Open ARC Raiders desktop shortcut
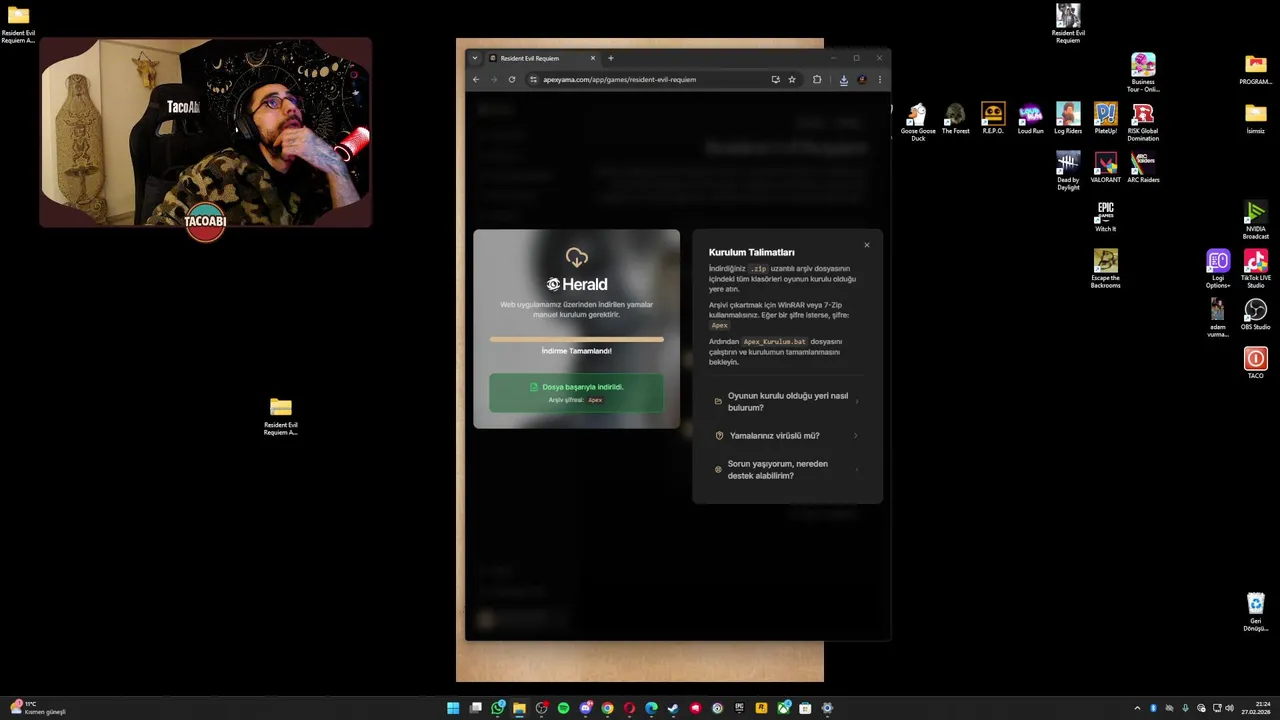 point(1143,167)
